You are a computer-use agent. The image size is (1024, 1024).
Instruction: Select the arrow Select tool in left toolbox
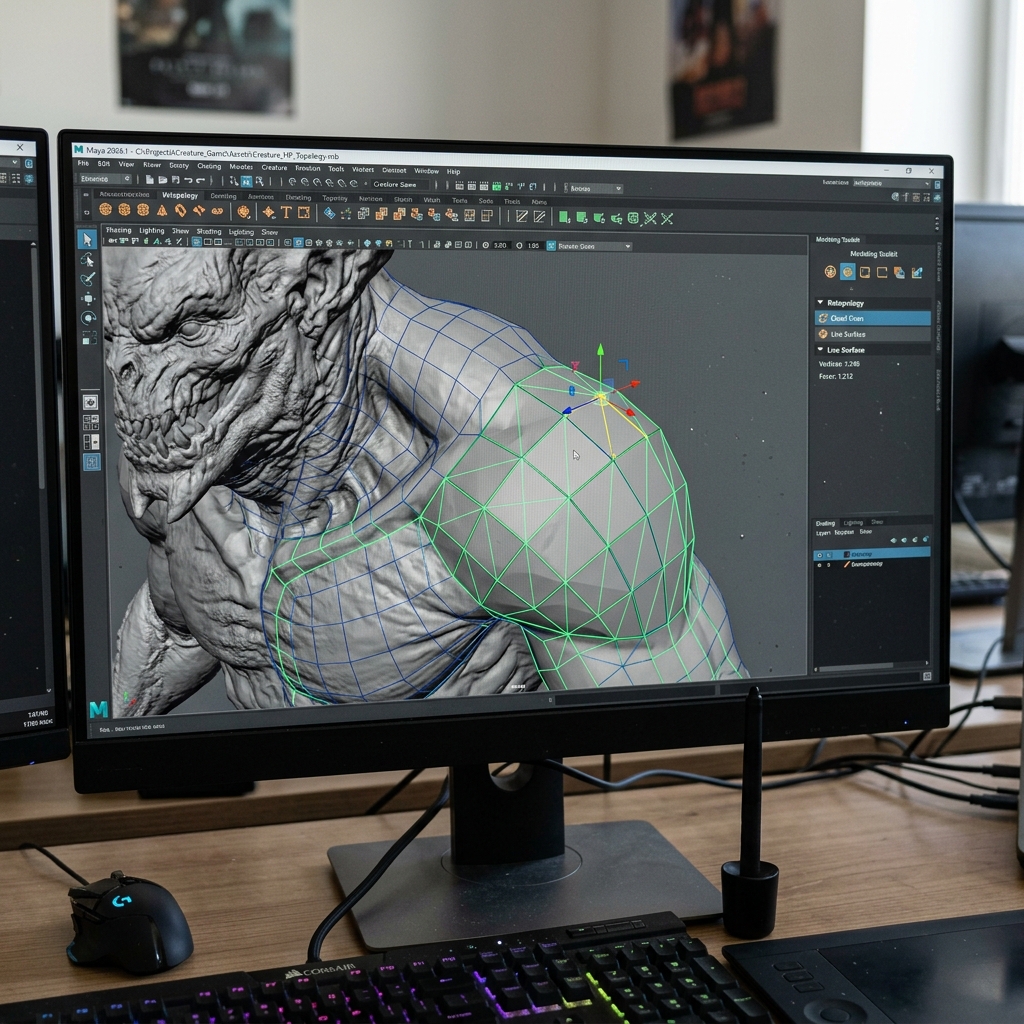click(88, 240)
